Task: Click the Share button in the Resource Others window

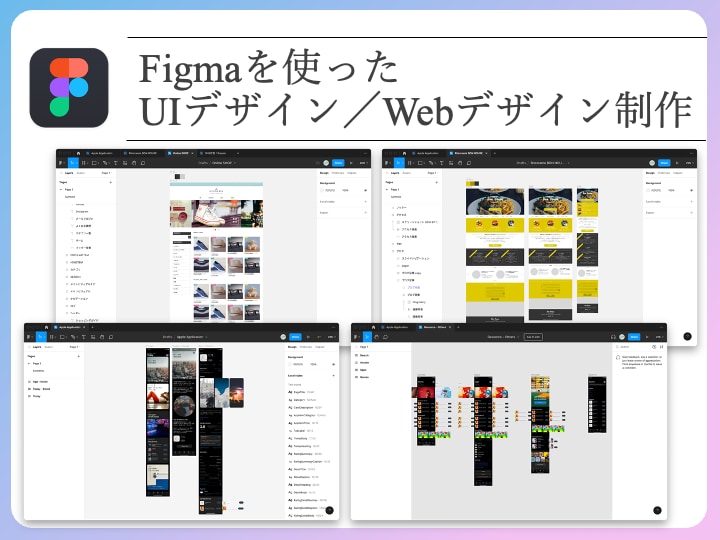Action: (634, 337)
